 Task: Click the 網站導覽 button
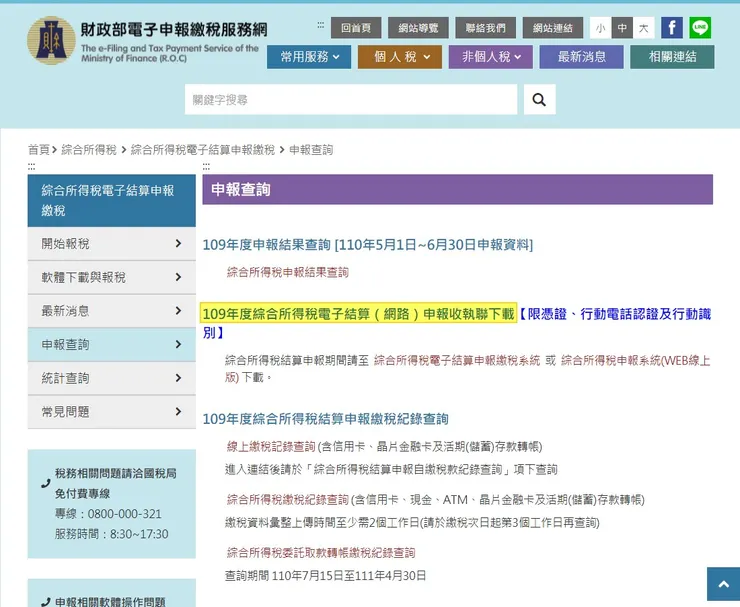pos(418,28)
